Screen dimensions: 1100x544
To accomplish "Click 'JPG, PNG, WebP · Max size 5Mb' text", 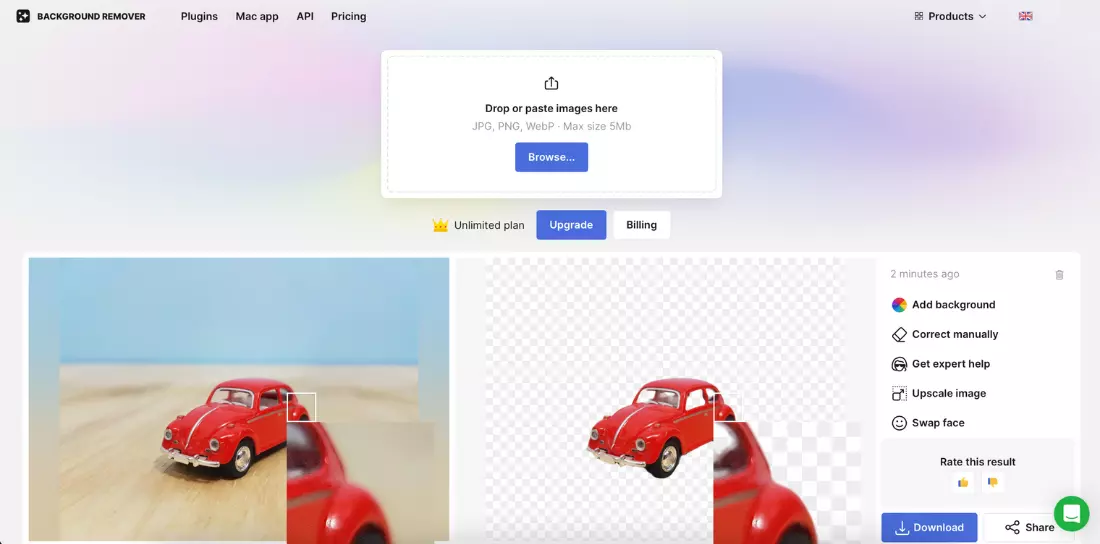I will [x=551, y=126].
